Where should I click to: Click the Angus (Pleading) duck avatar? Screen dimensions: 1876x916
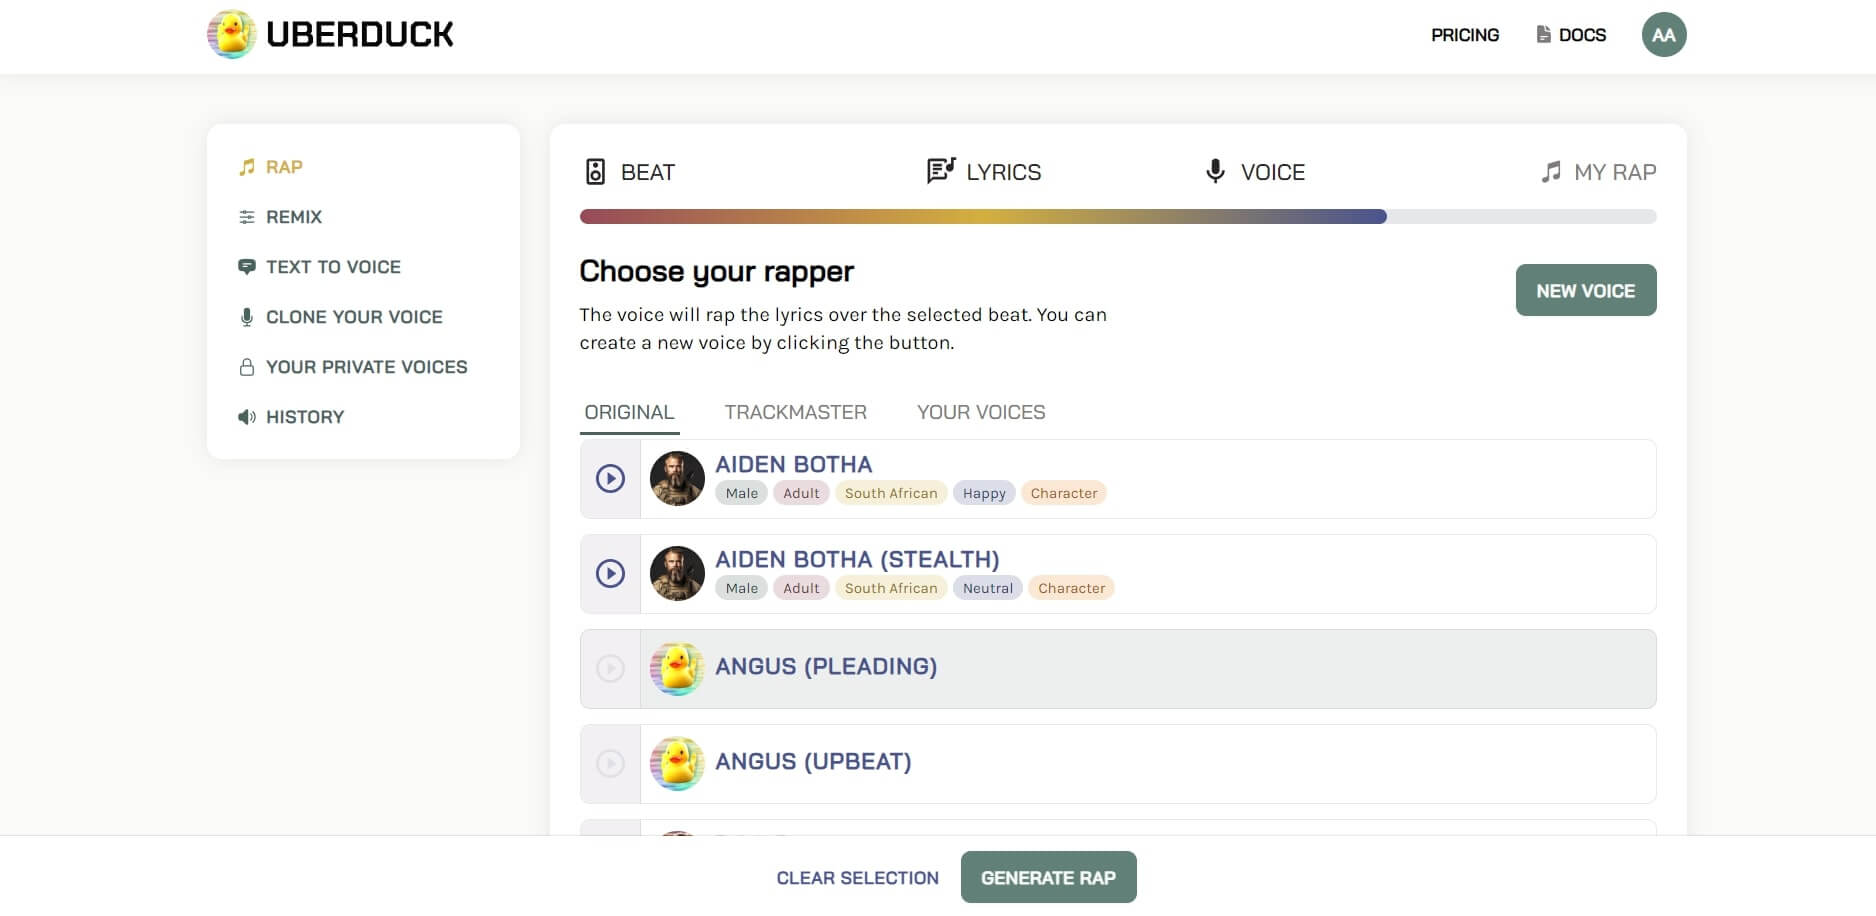pos(677,668)
